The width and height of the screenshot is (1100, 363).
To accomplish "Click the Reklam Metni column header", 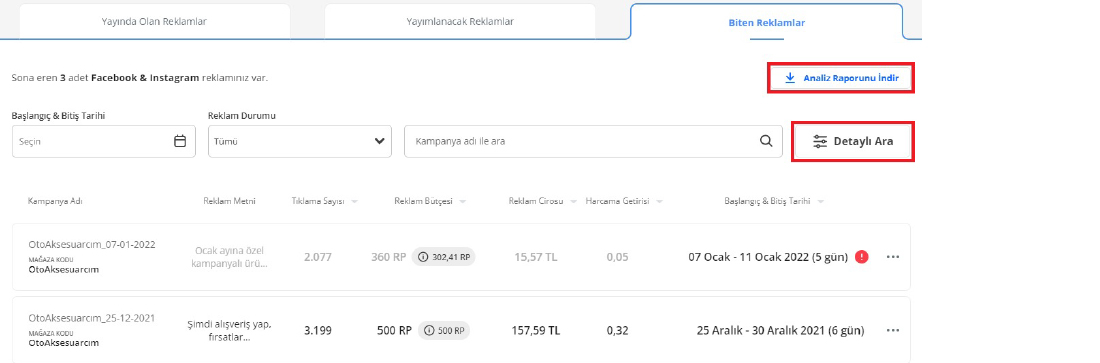I will coord(229,202).
